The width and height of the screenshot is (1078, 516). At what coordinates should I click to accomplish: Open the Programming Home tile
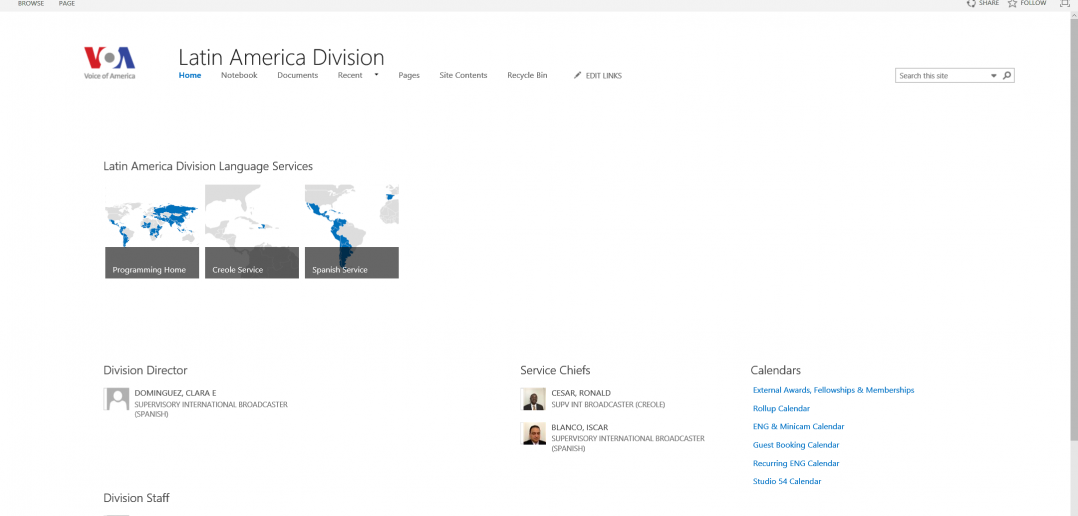152,232
